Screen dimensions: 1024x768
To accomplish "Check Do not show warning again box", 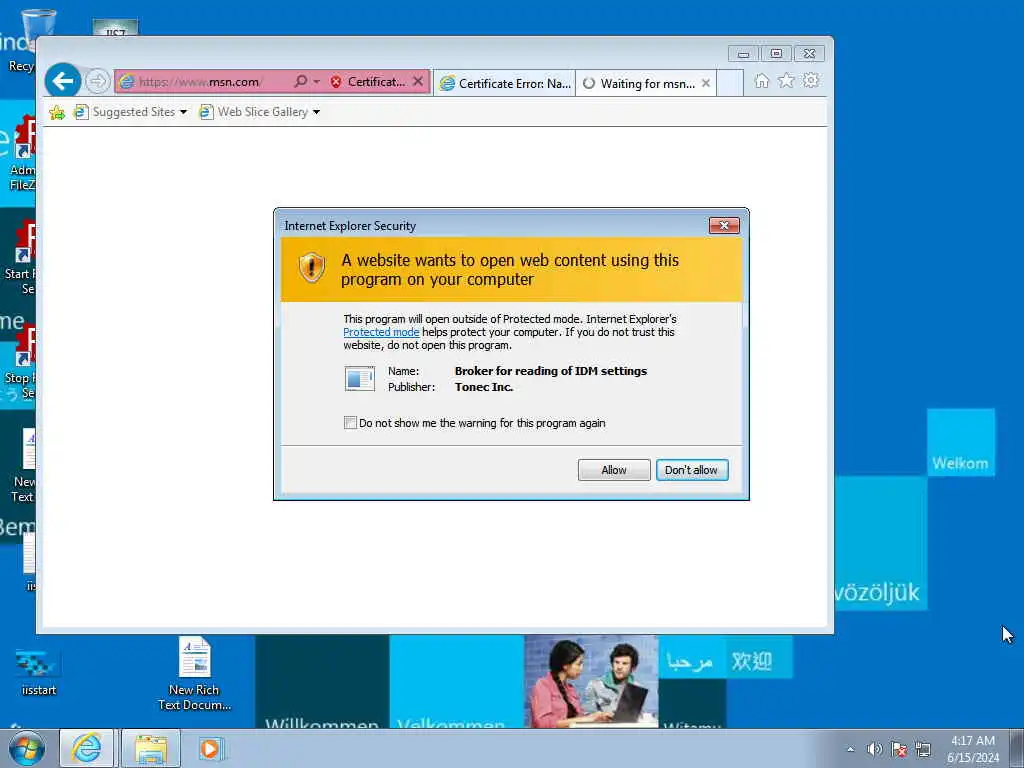I will 351,423.
